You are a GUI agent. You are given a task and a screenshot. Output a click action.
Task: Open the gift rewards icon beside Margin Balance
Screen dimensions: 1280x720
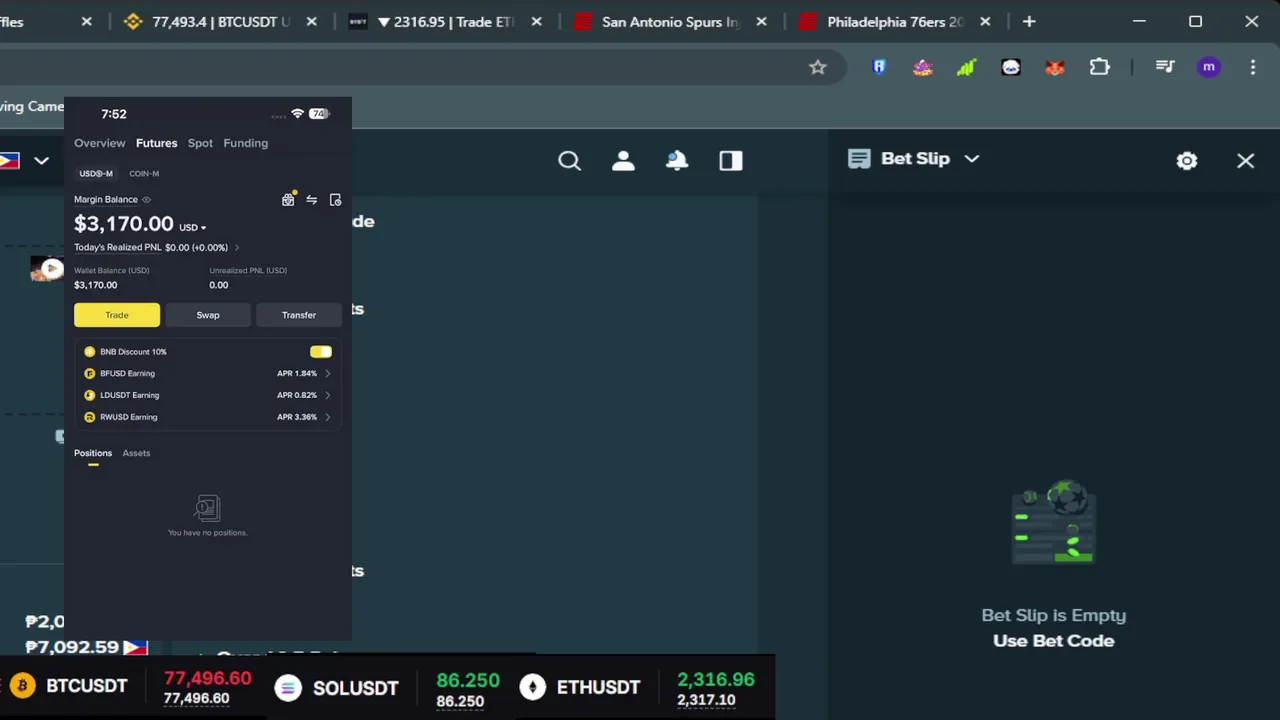pyautogui.click(x=288, y=200)
